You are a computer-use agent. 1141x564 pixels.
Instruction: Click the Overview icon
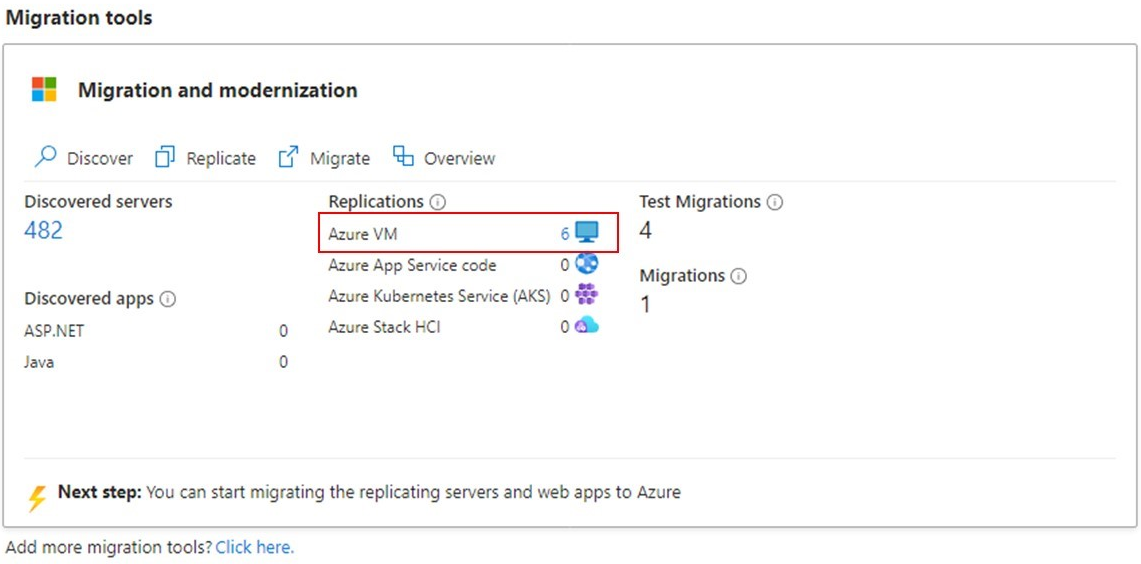click(403, 156)
